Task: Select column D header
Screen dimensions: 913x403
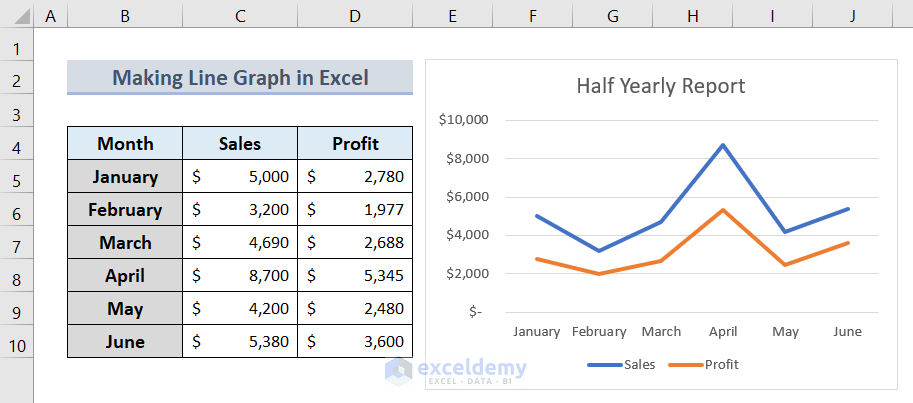Action: 355,17
